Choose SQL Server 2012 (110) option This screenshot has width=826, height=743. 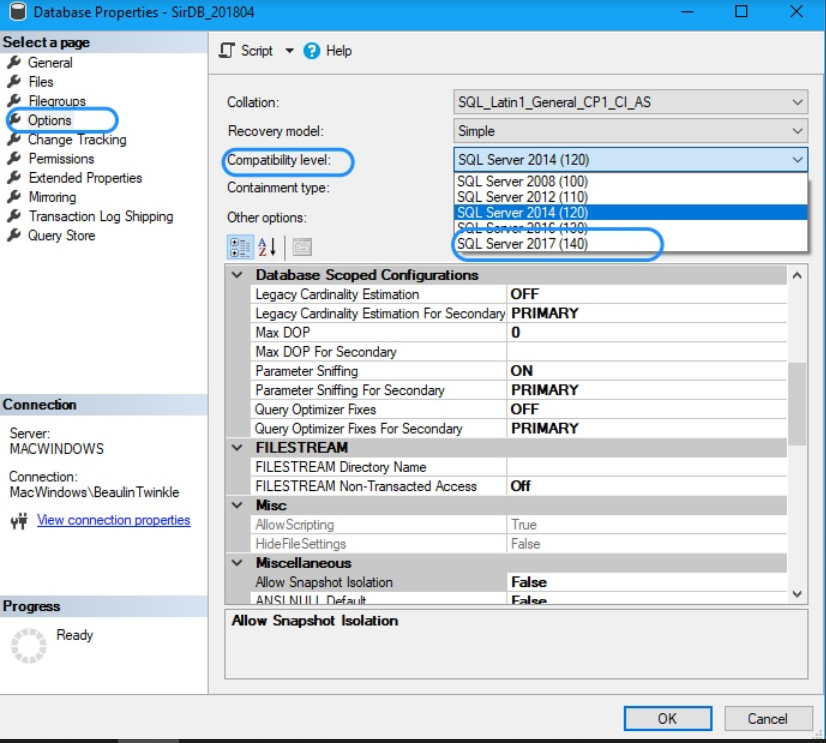point(630,197)
